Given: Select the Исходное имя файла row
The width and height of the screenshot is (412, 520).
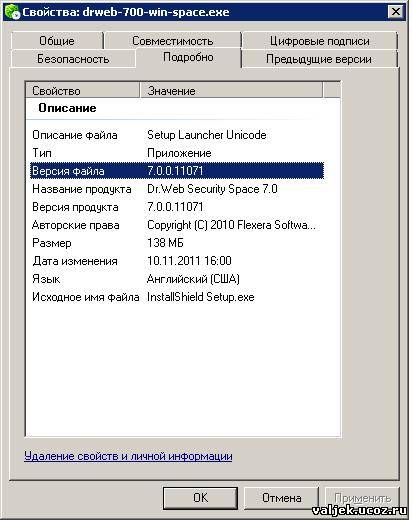Looking at the screenshot, I should click(177, 297).
